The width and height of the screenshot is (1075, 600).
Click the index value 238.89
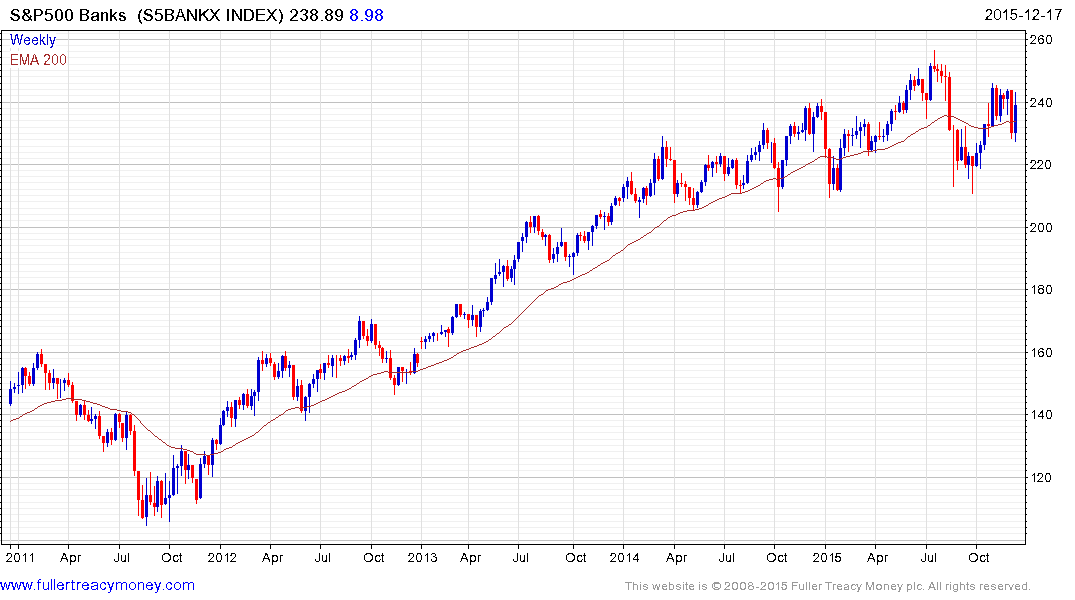point(316,15)
